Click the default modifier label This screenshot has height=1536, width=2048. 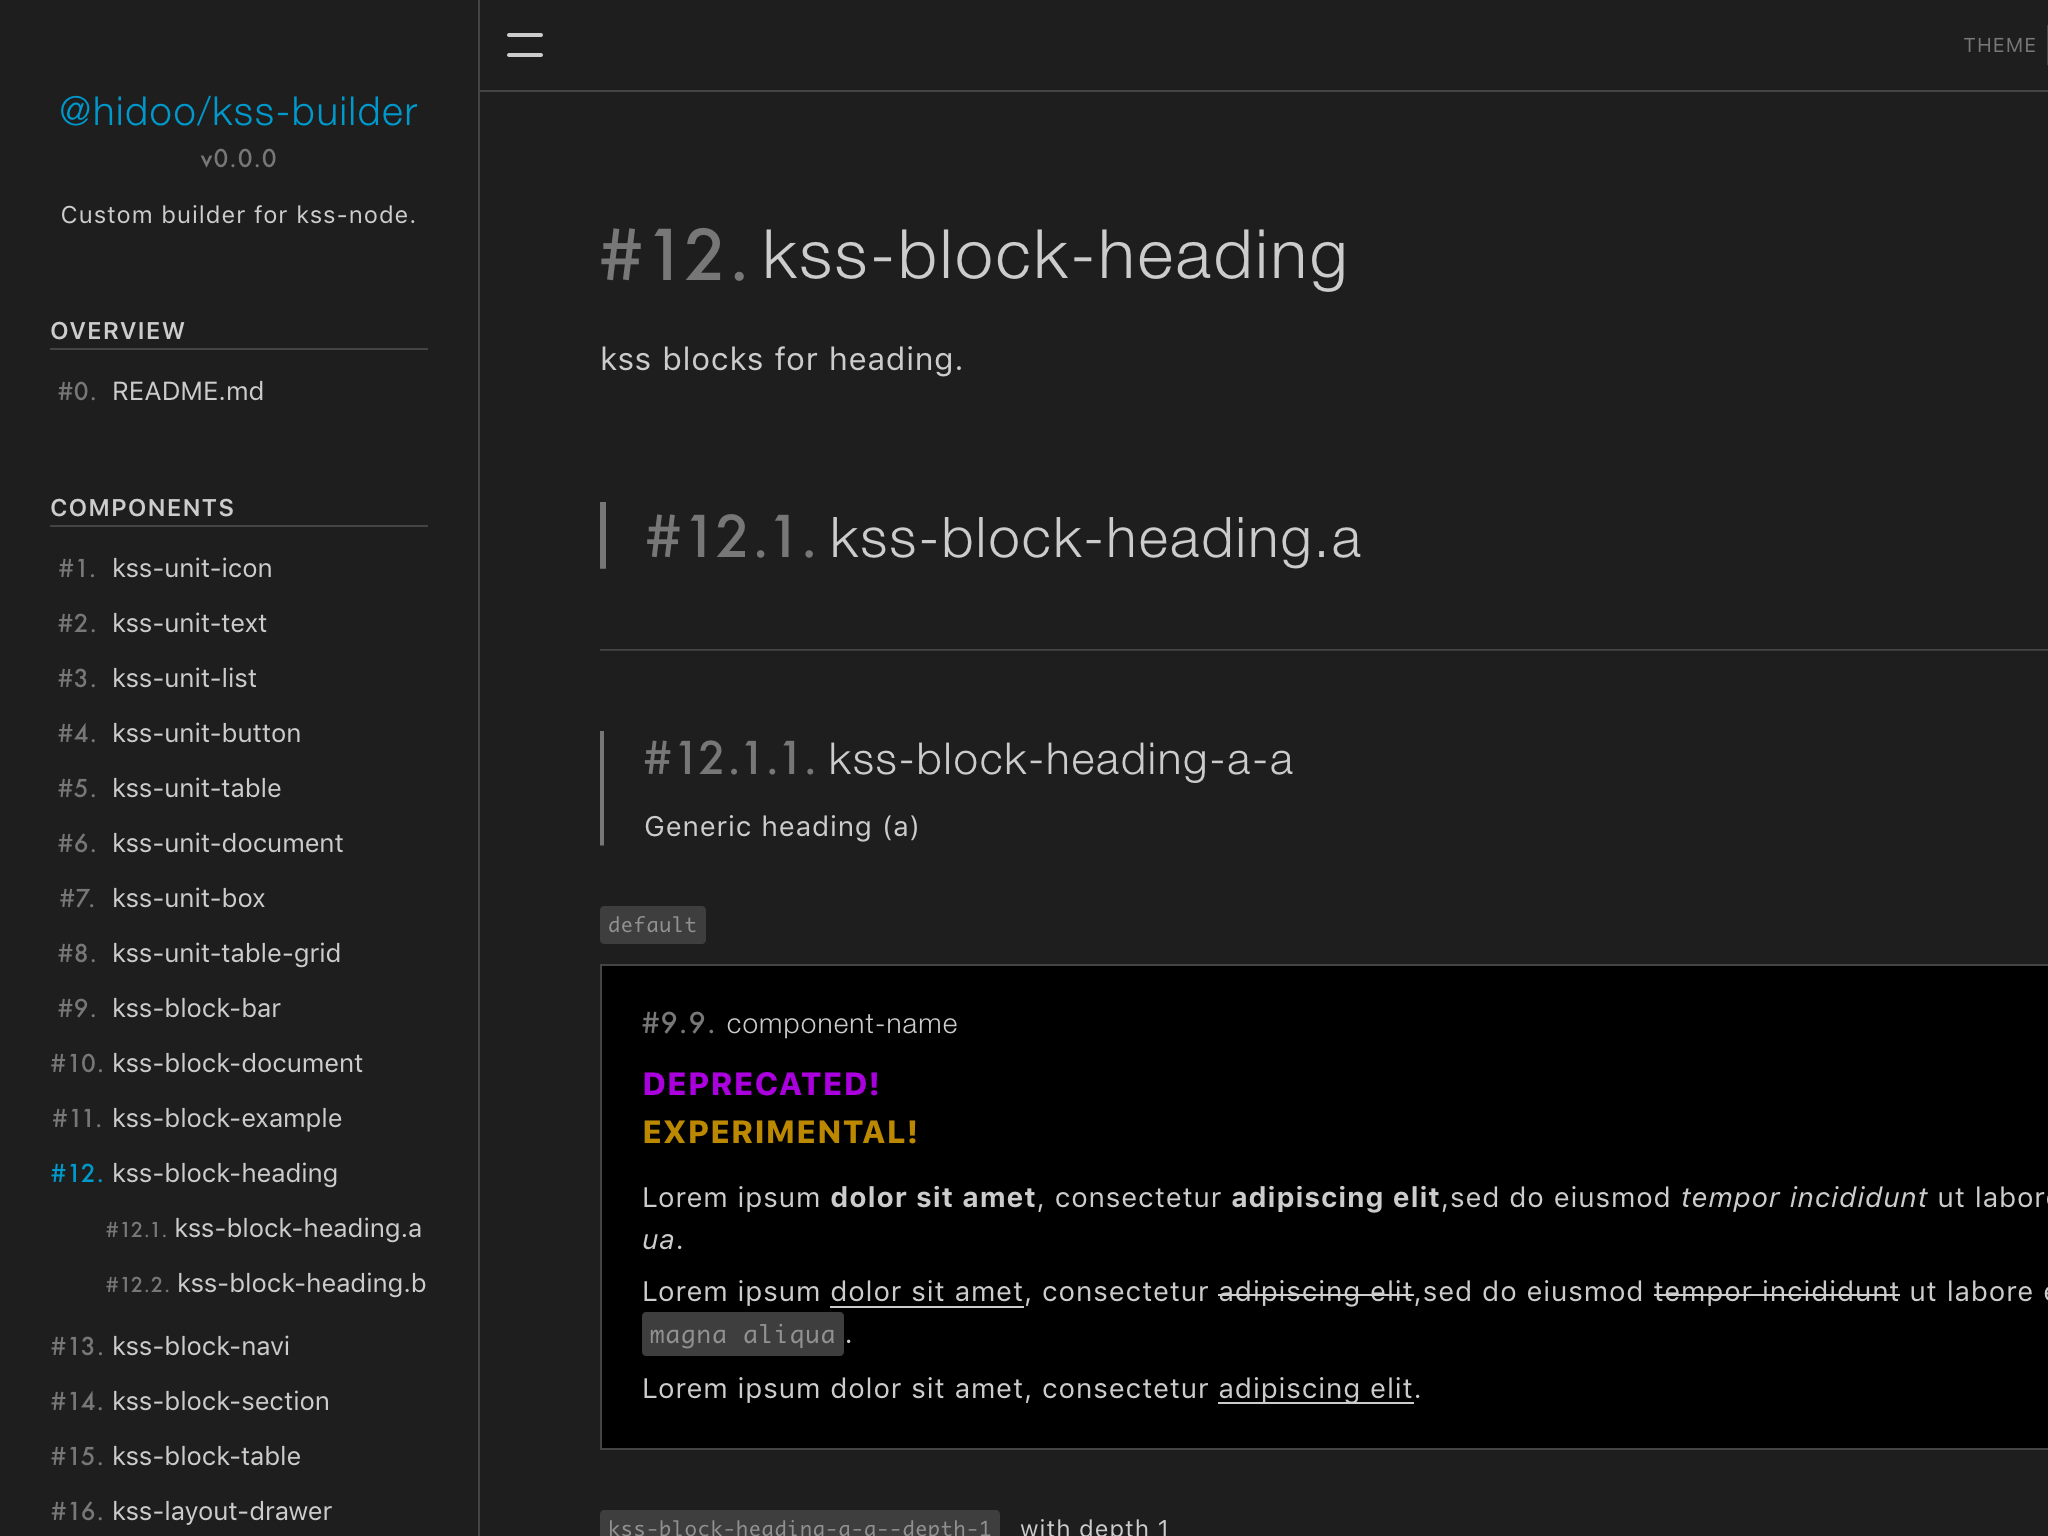click(x=652, y=925)
